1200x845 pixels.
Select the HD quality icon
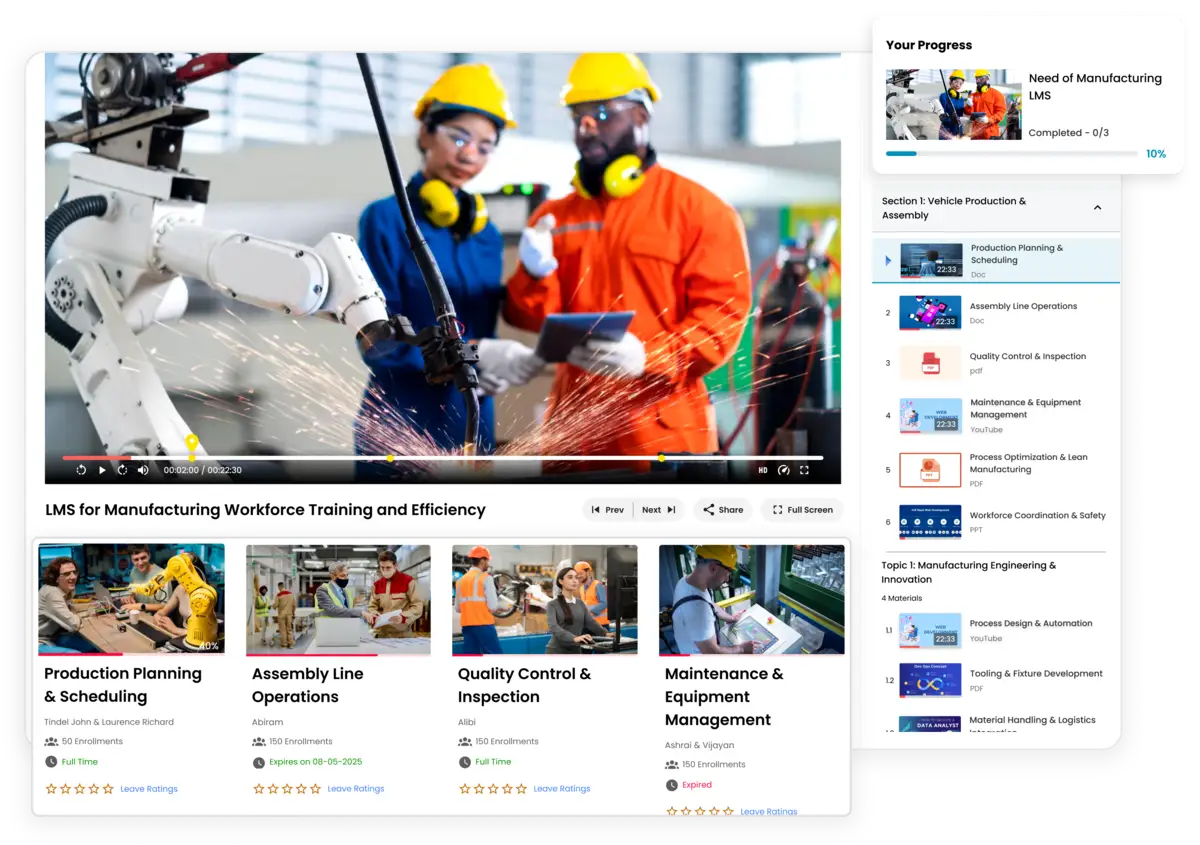[x=763, y=469]
